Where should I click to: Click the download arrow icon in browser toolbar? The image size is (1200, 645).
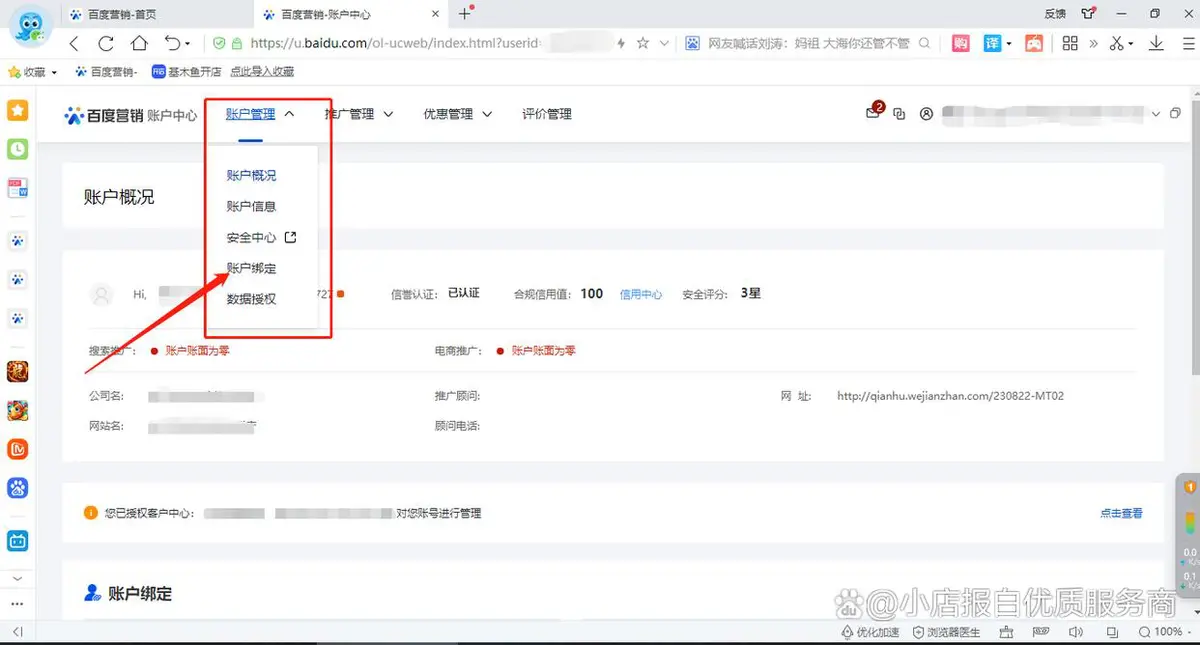click(1156, 44)
